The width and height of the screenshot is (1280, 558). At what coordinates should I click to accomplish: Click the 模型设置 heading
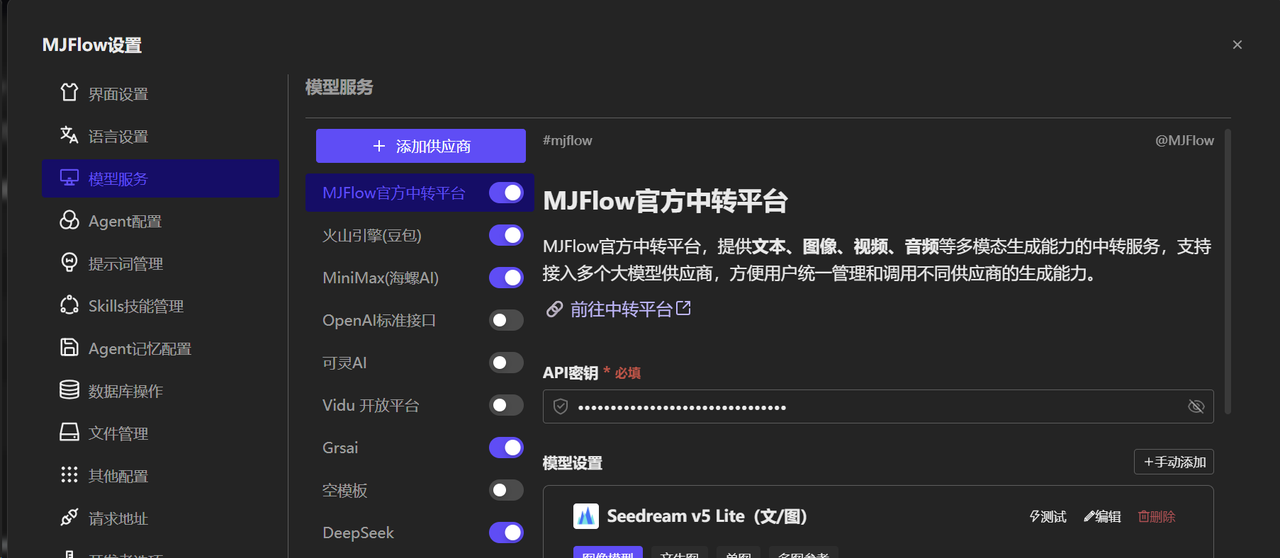point(573,463)
